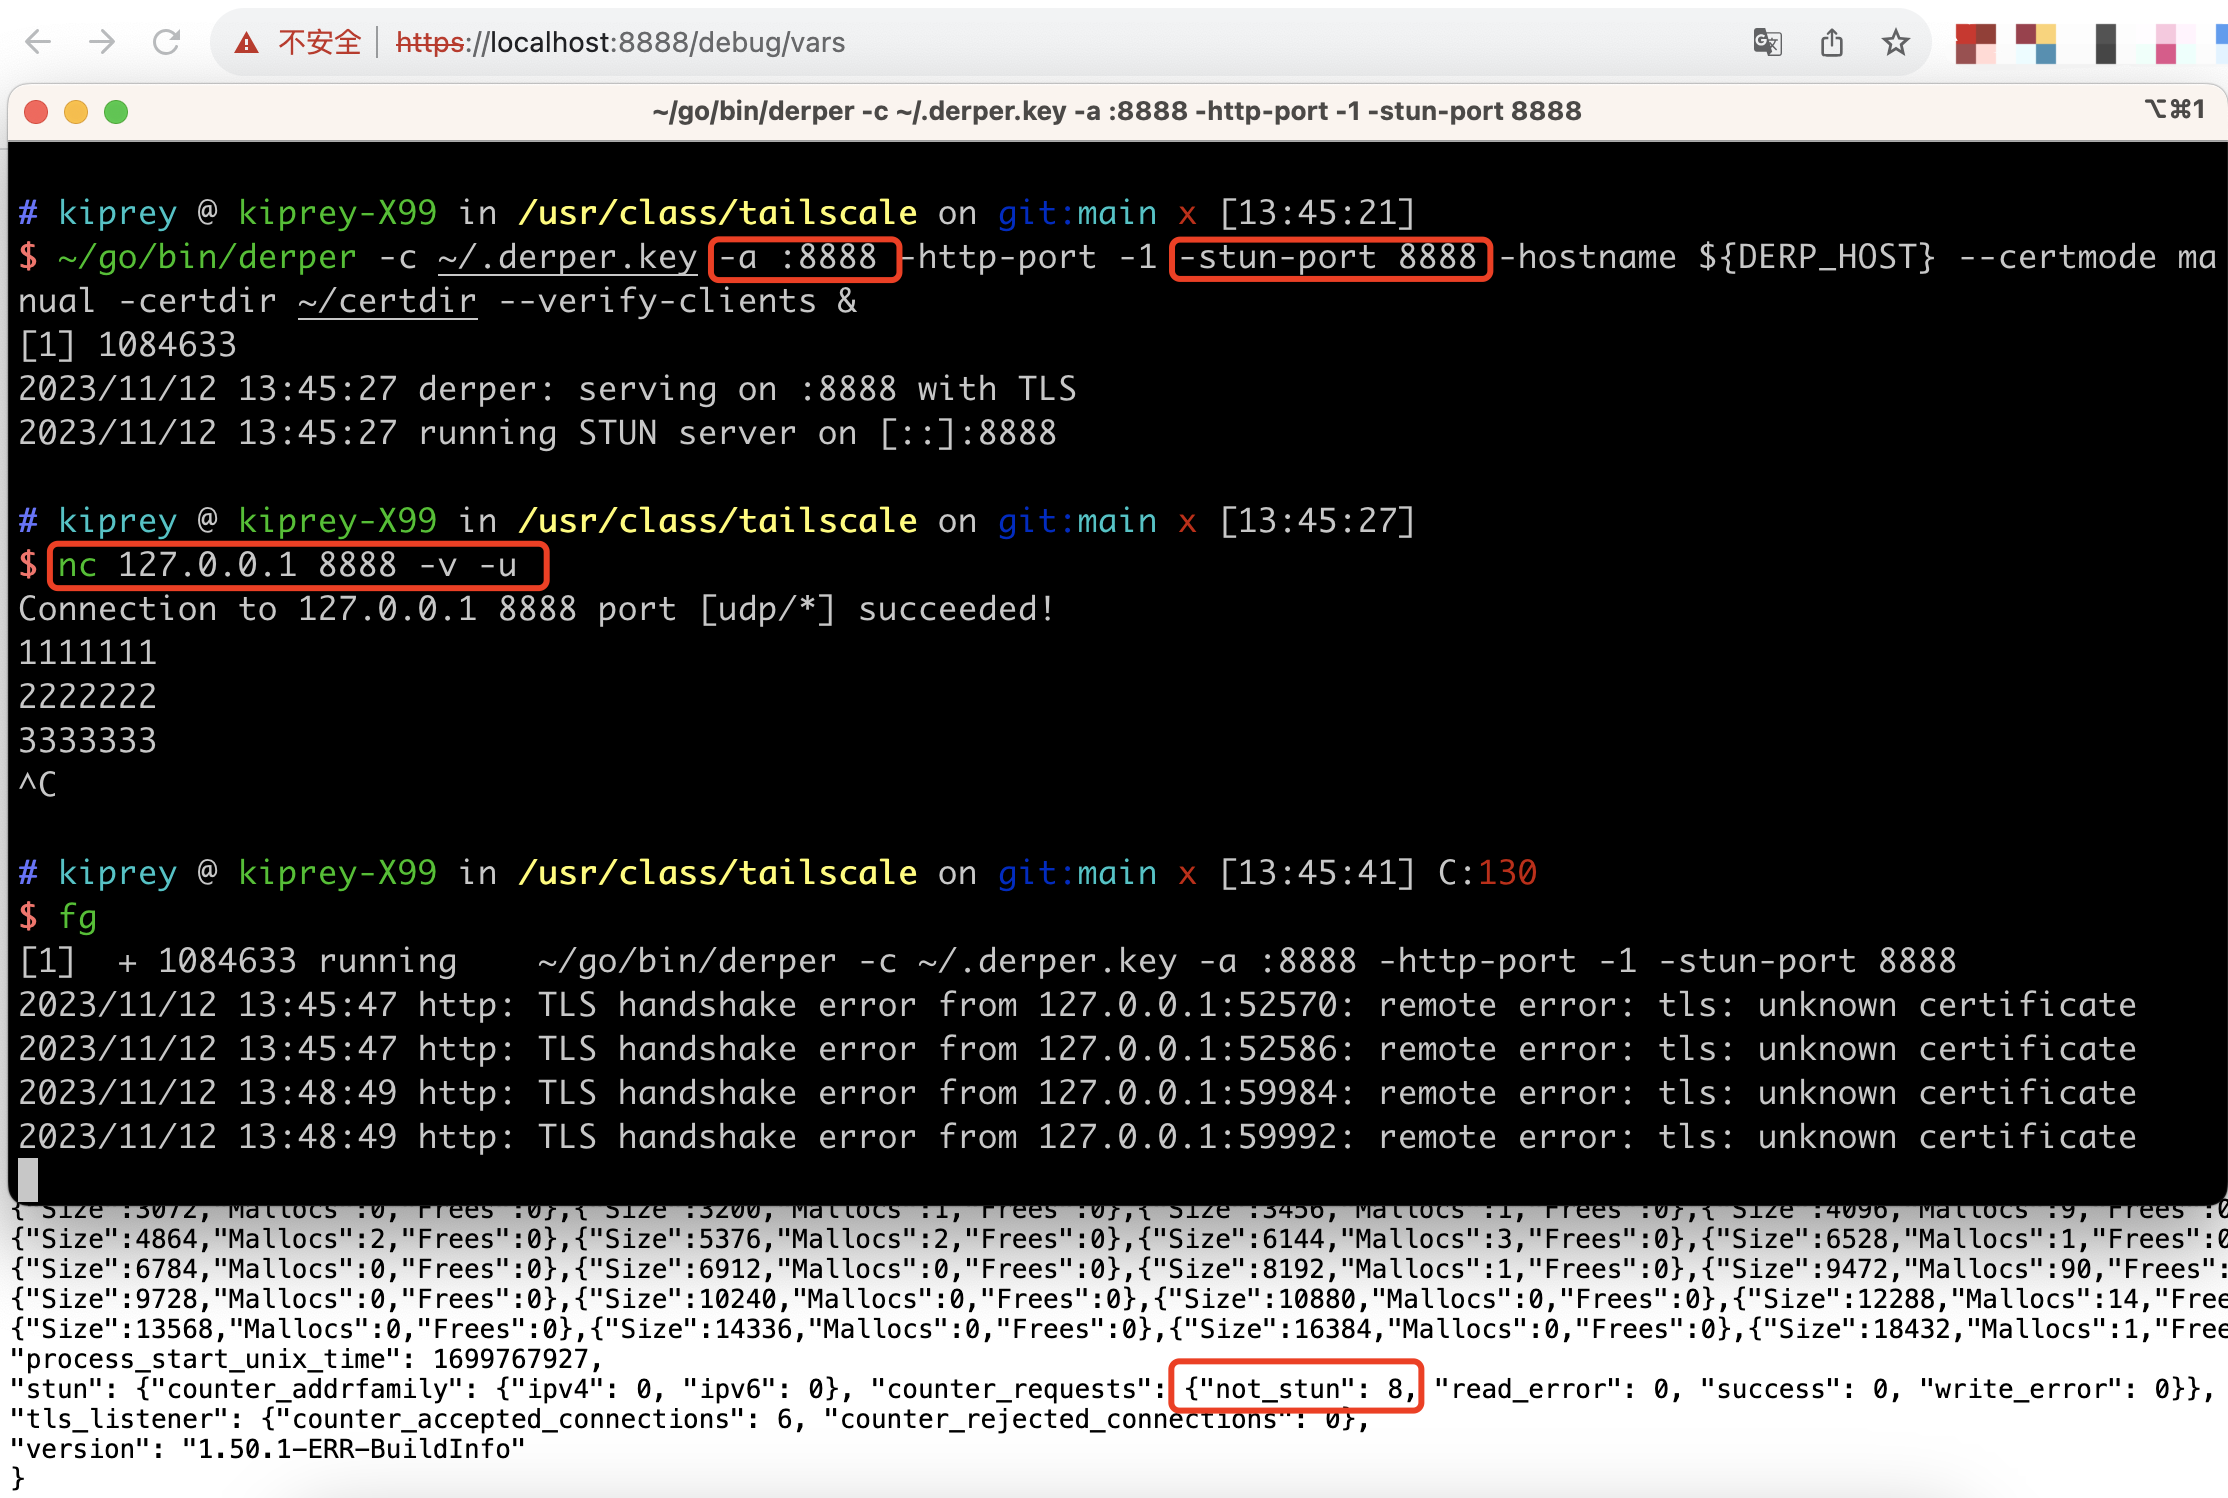This screenshot has height=1498, width=2228.
Task: Reload the localhost debug/vars page
Action: (166, 42)
